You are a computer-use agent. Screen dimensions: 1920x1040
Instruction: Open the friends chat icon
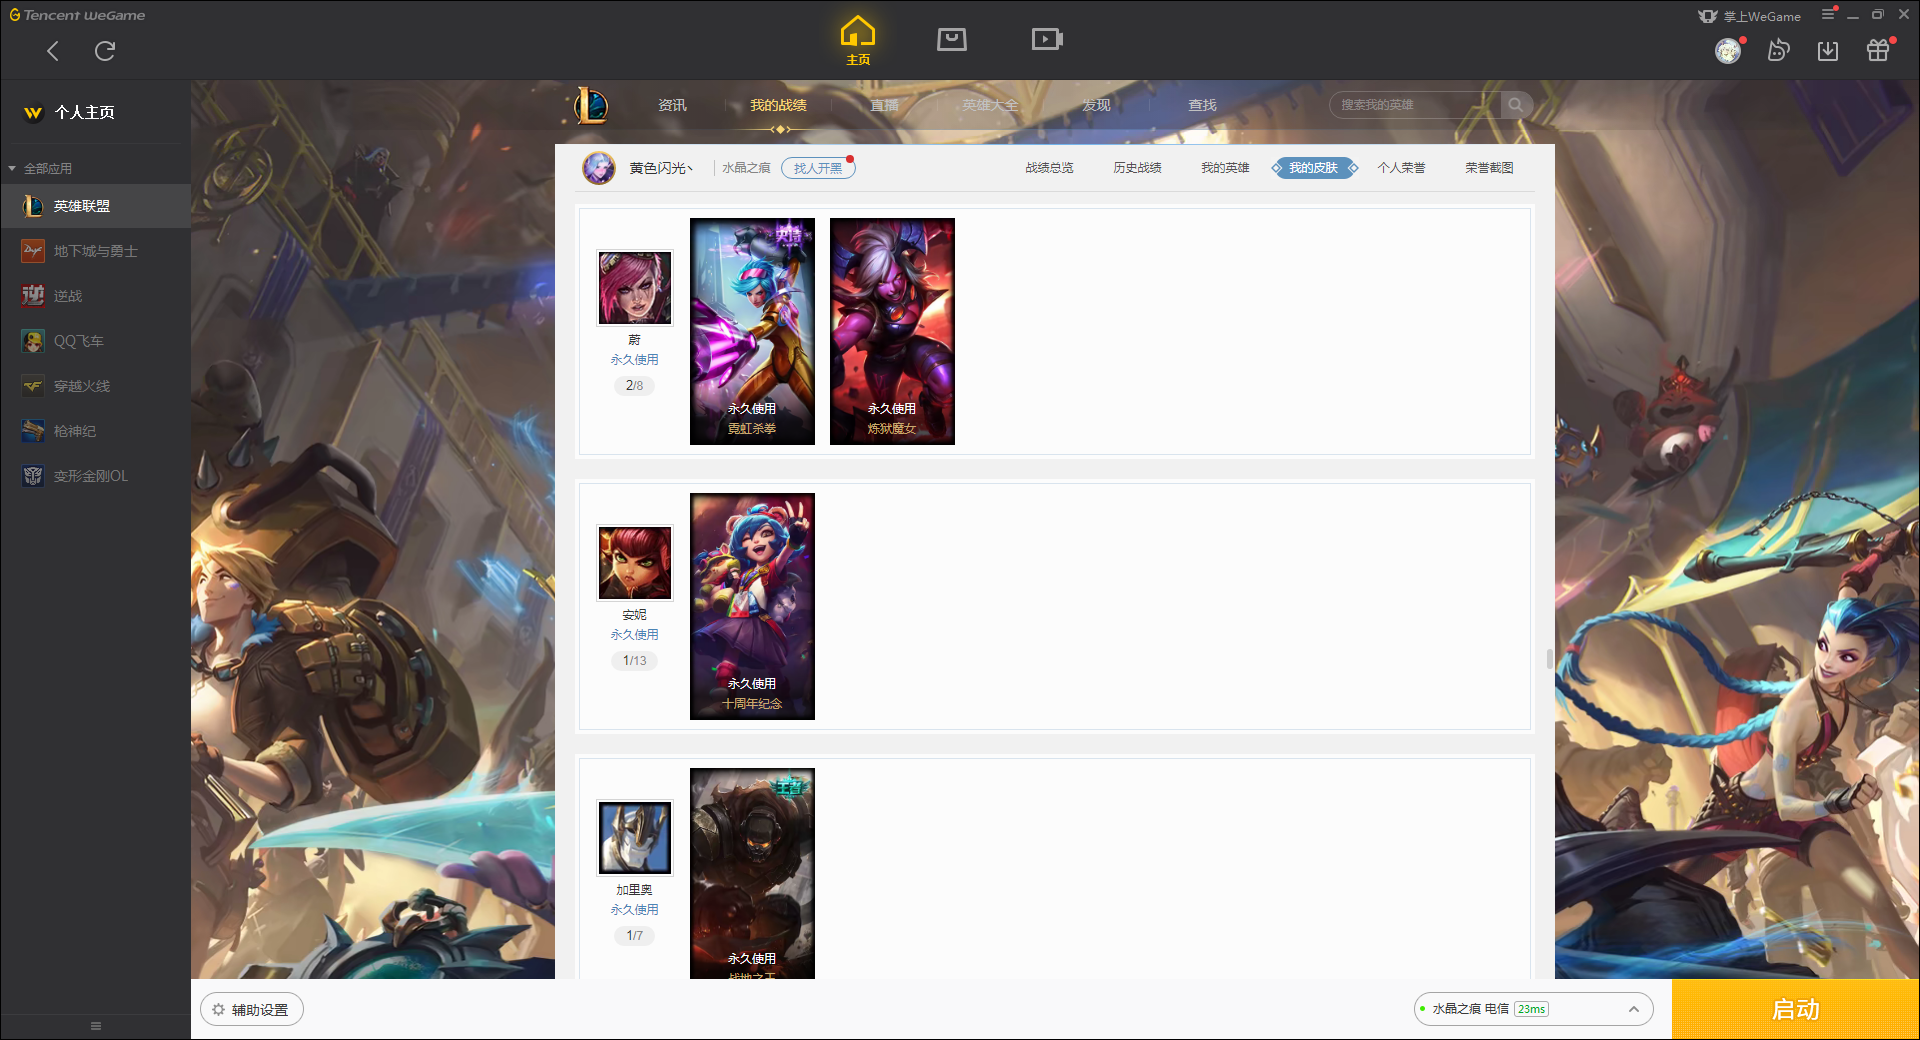(x=1778, y=51)
